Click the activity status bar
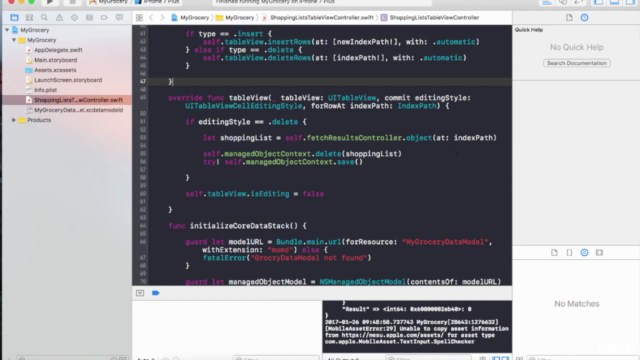 [322, 2]
